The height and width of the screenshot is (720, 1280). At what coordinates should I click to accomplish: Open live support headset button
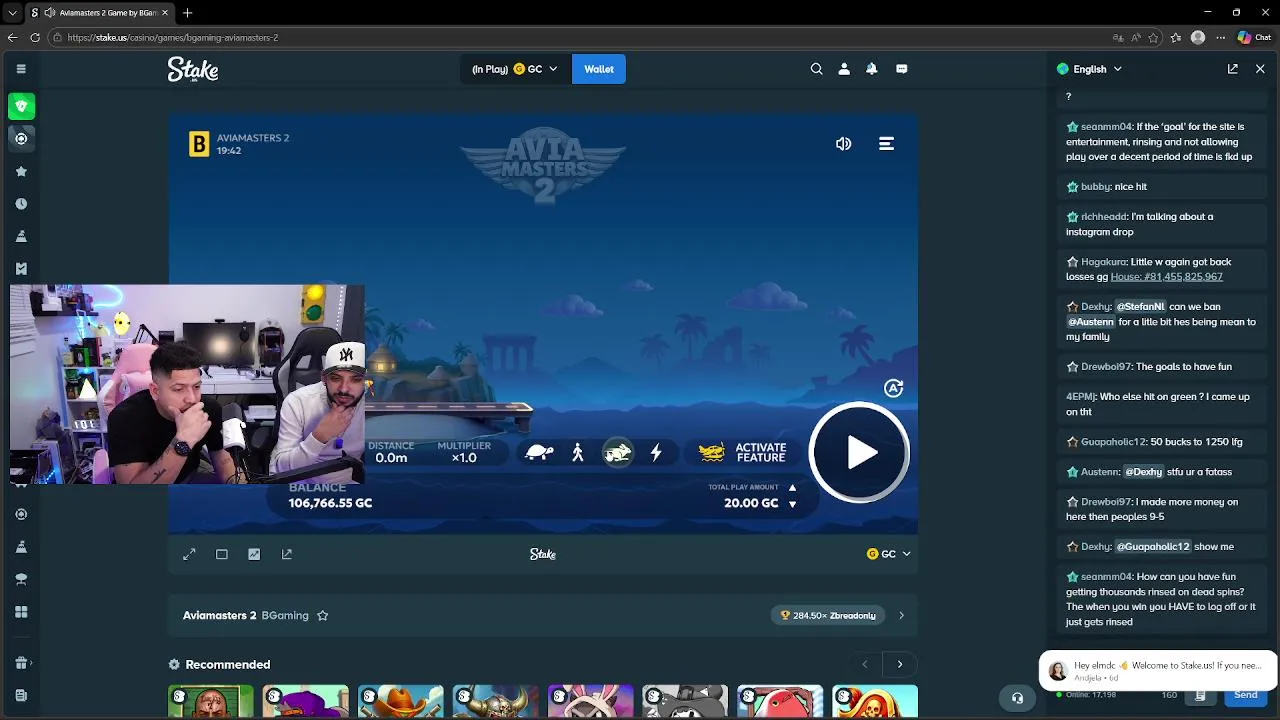(x=1017, y=698)
